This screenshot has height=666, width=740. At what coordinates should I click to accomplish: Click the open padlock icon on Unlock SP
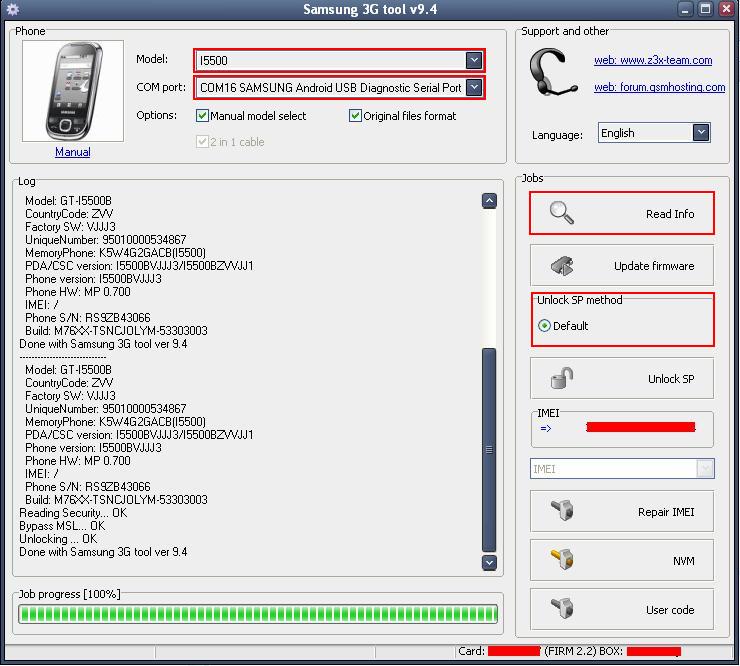[x=562, y=378]
